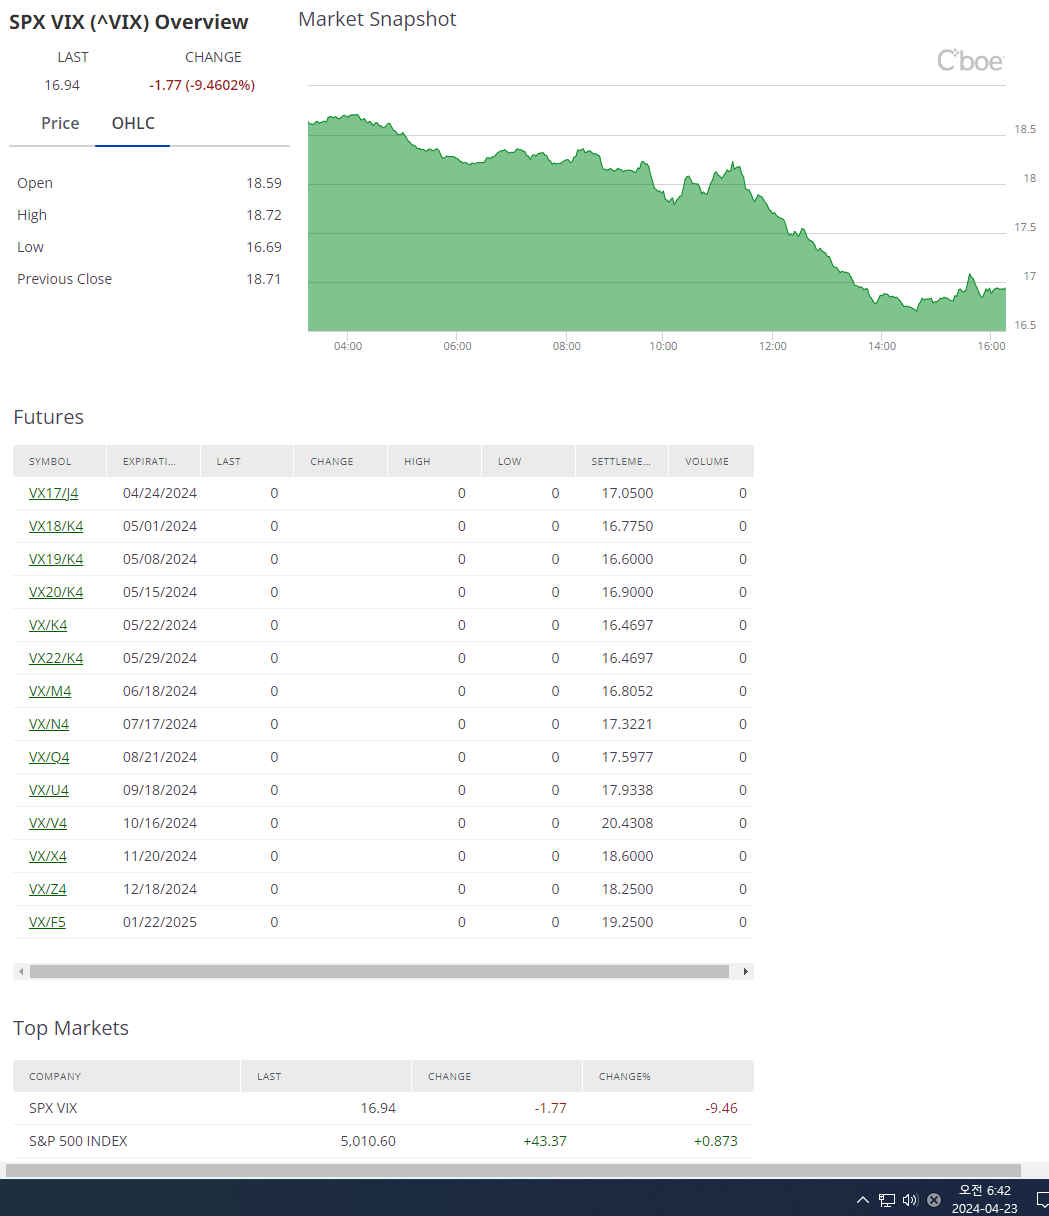Sort Top Markets by LAST header

click(x=326, y=1076)
